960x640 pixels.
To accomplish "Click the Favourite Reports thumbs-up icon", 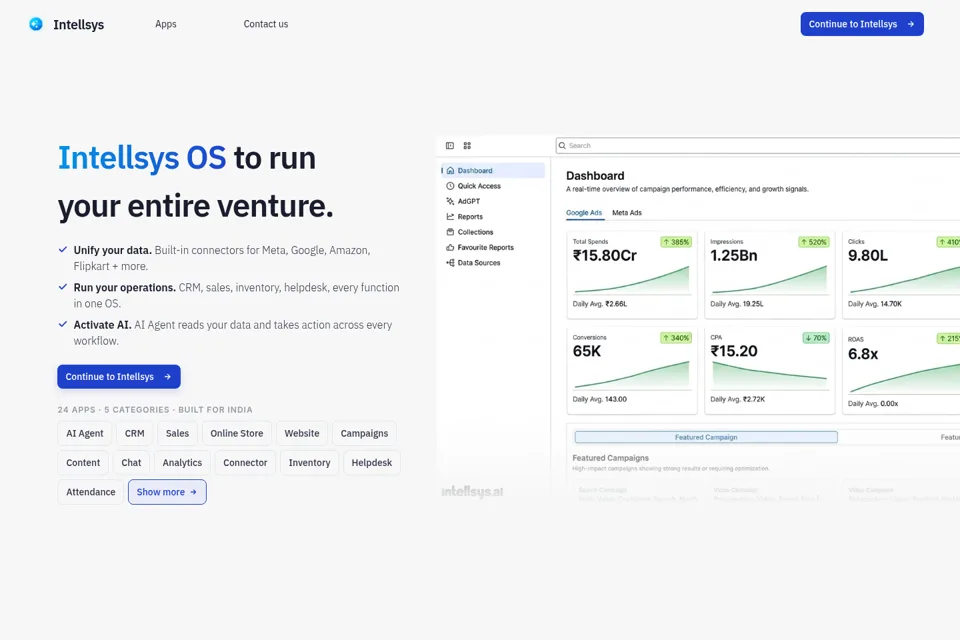I will pos(451,247).
